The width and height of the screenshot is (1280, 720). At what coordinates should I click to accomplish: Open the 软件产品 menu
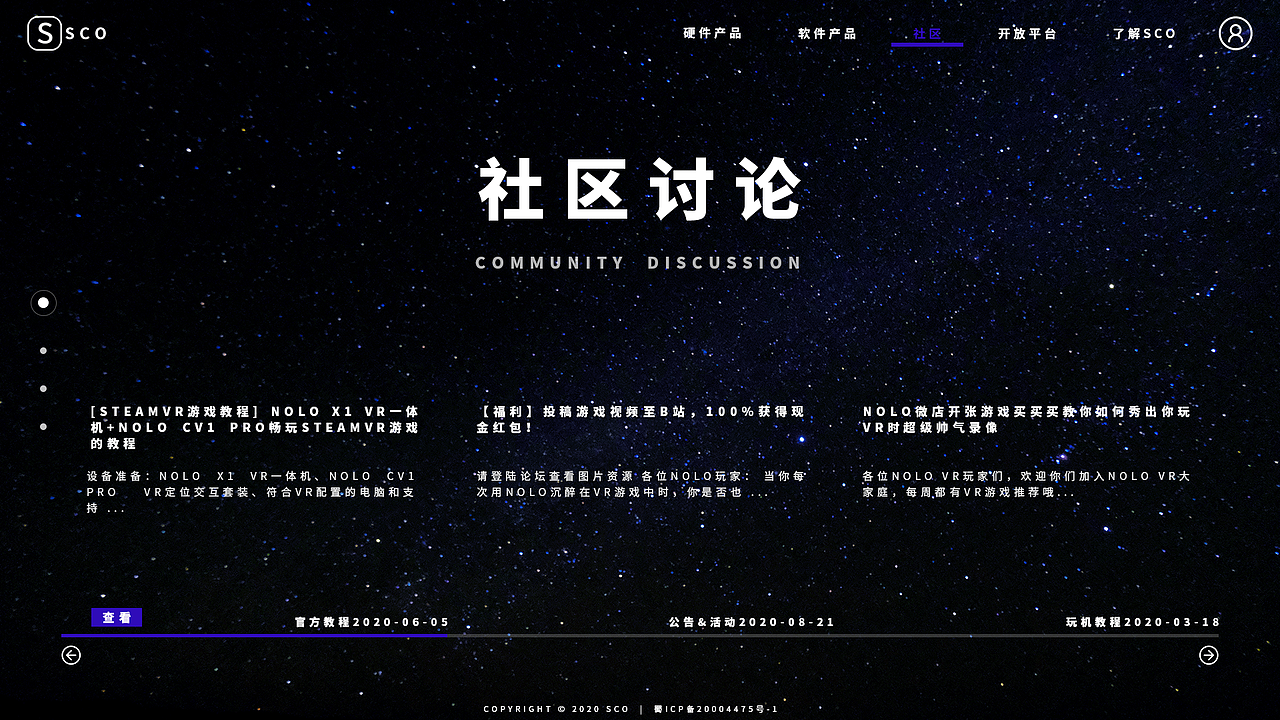[828, 33]
